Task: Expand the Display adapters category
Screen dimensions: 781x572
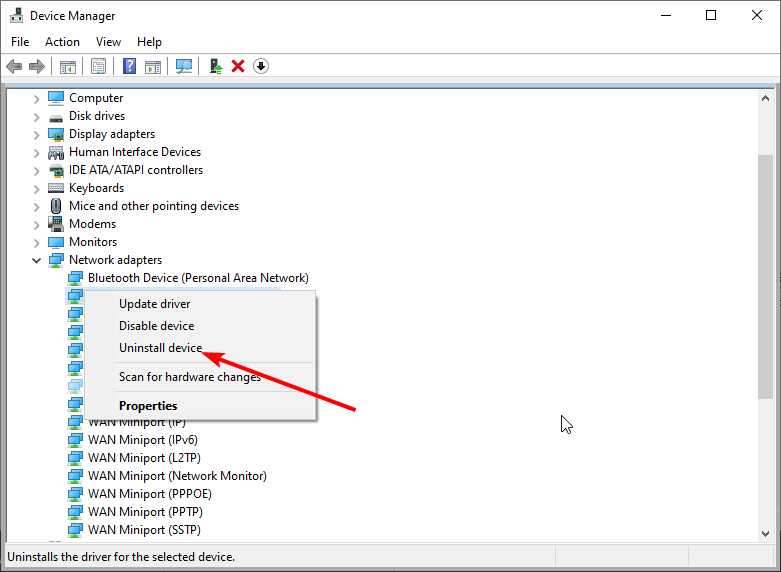Action: point(36,135)
